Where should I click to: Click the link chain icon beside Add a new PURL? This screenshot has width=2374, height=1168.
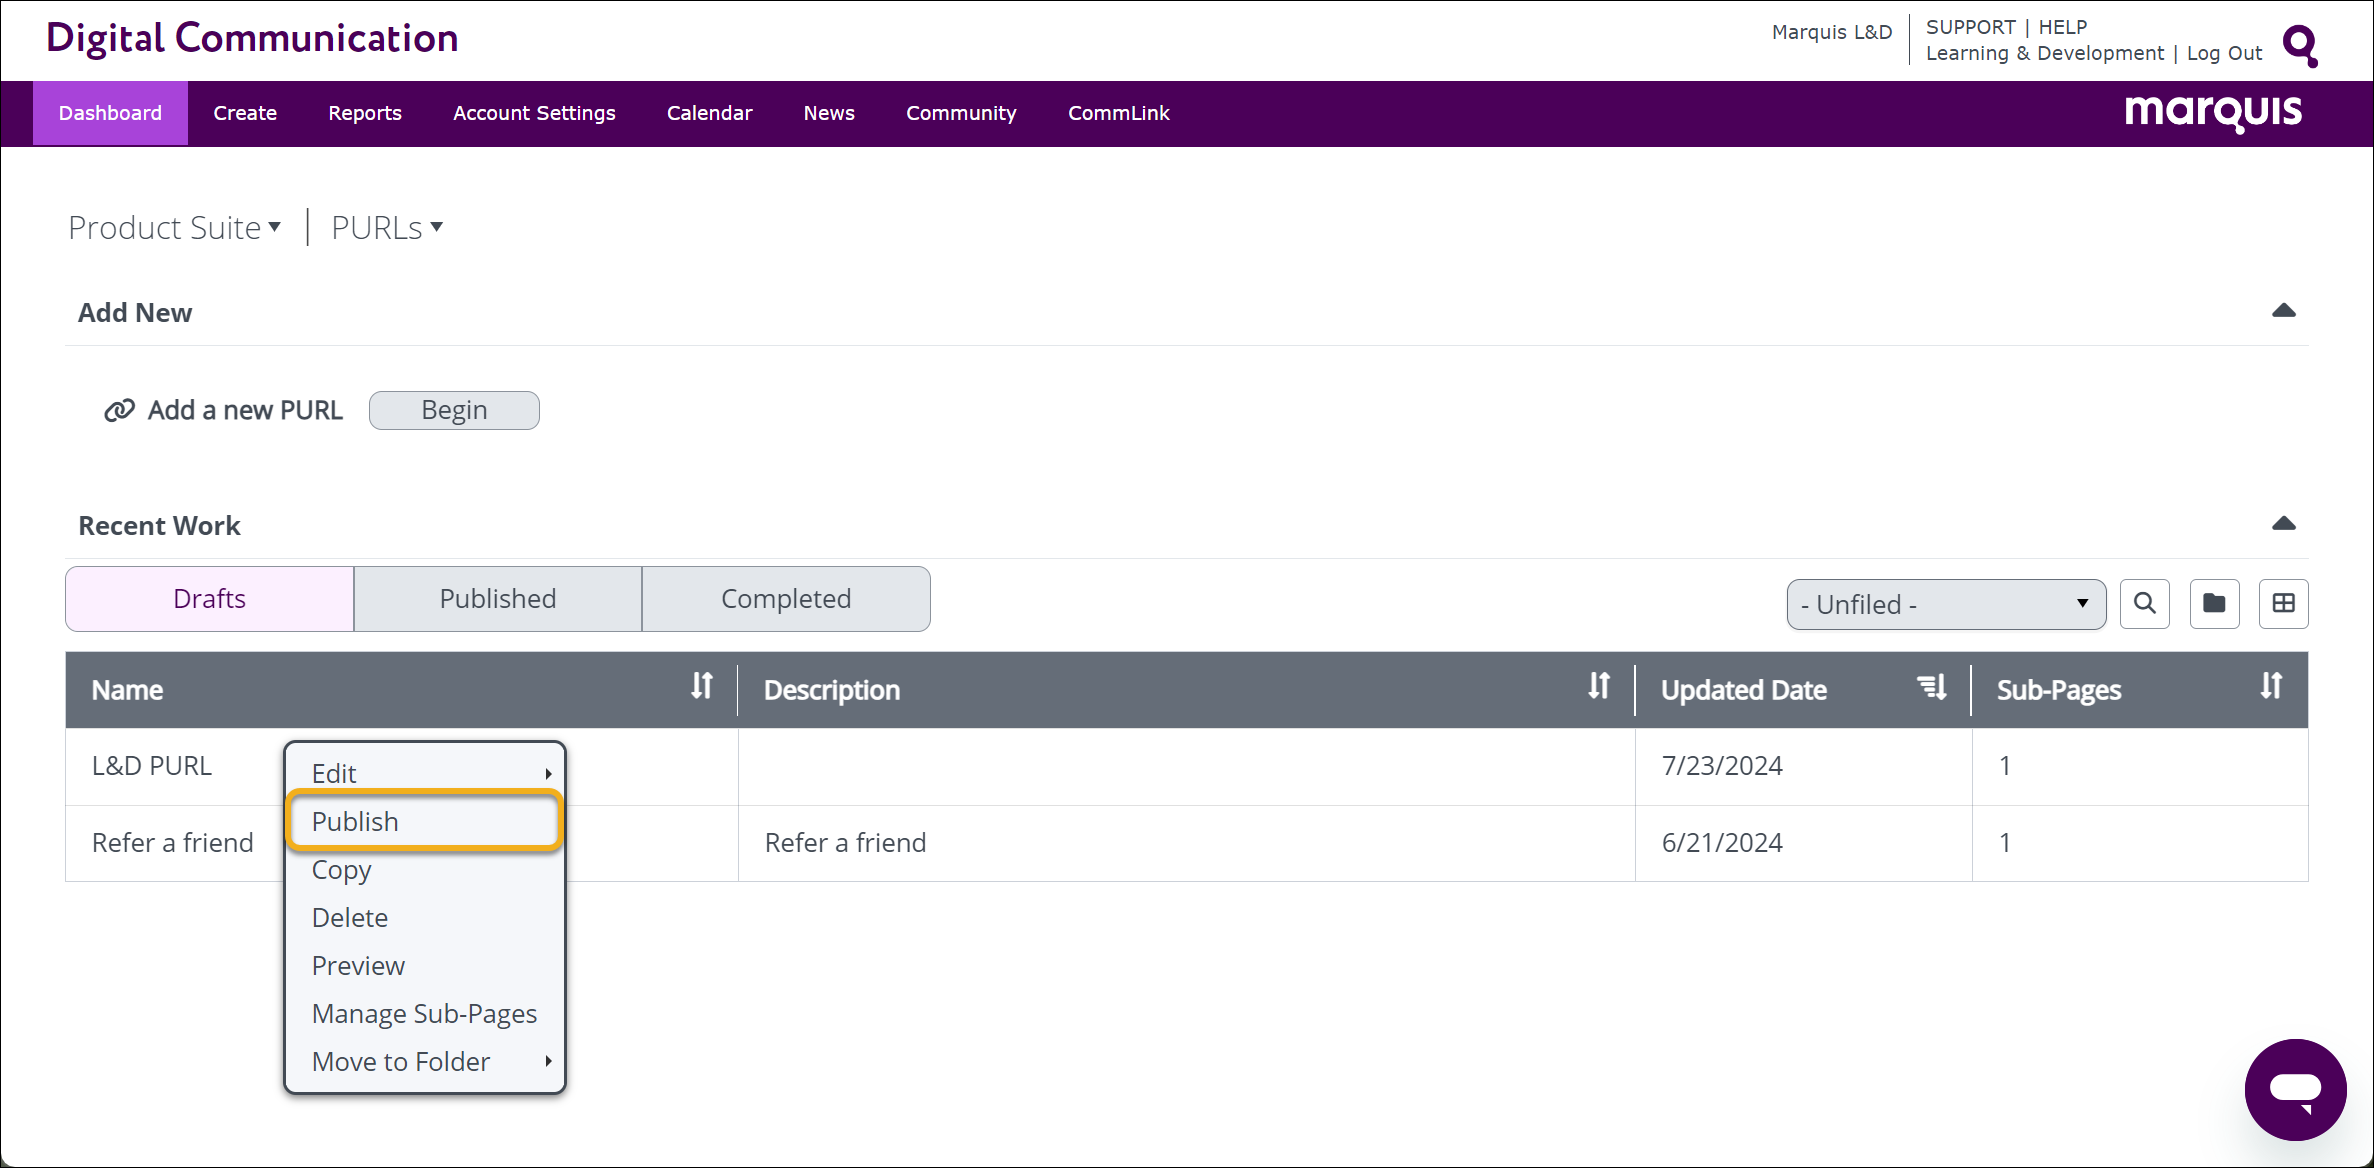[x=119, y=411]
